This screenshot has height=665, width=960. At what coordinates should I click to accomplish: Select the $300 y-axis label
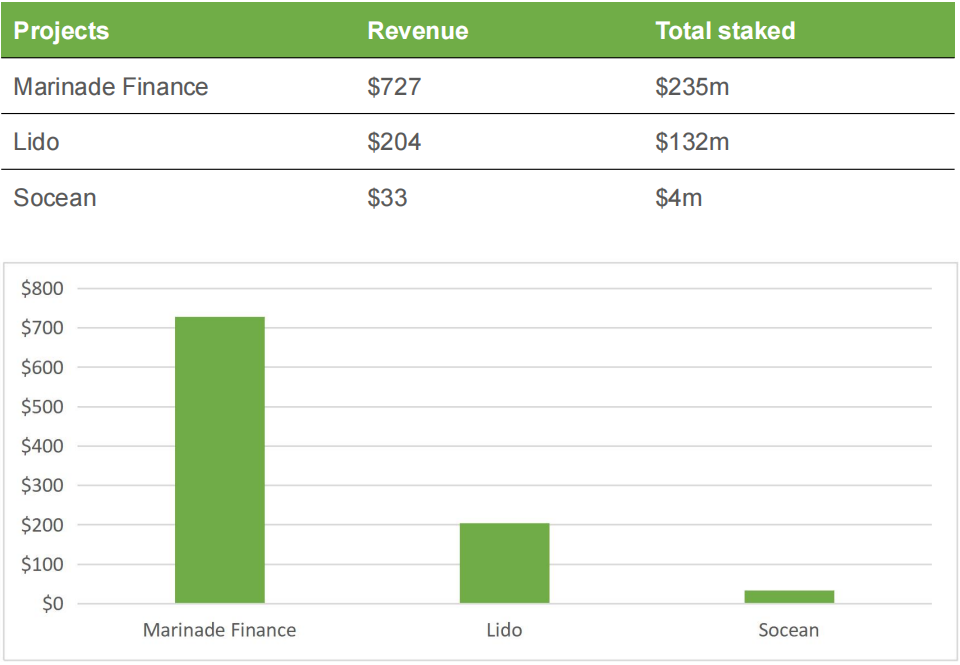pos(42,486)
